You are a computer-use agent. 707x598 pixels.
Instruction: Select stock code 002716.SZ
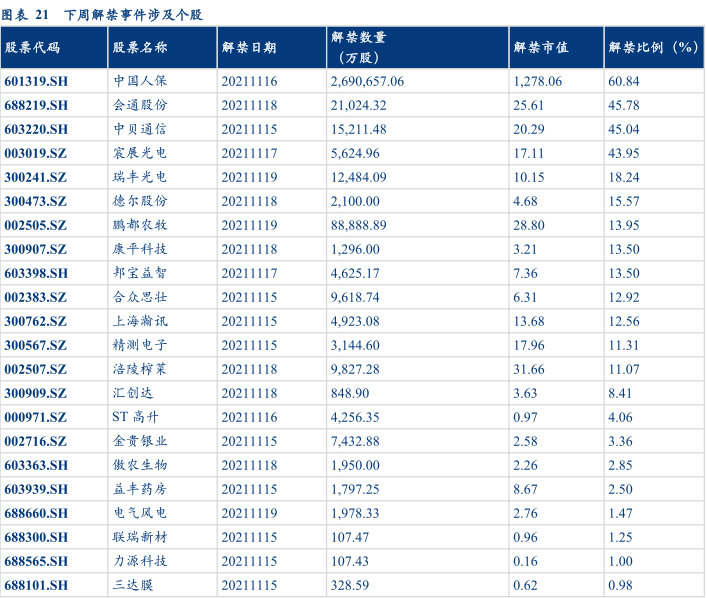(36, 441)
